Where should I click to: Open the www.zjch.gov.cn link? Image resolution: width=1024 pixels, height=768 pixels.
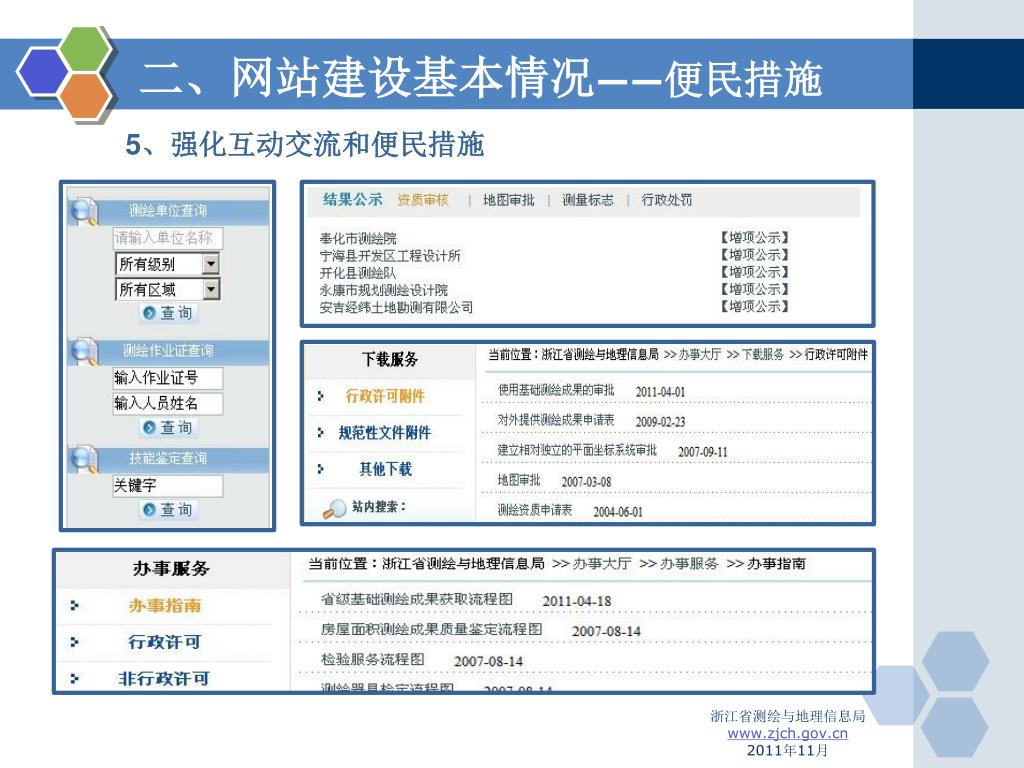coord(788,733)
